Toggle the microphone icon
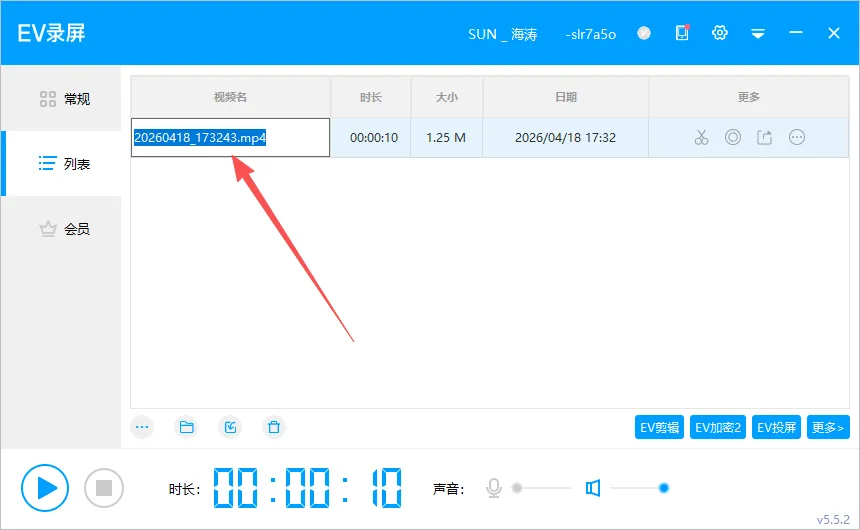This screenshot has height=530, width=860. click(x=494, y=488)
